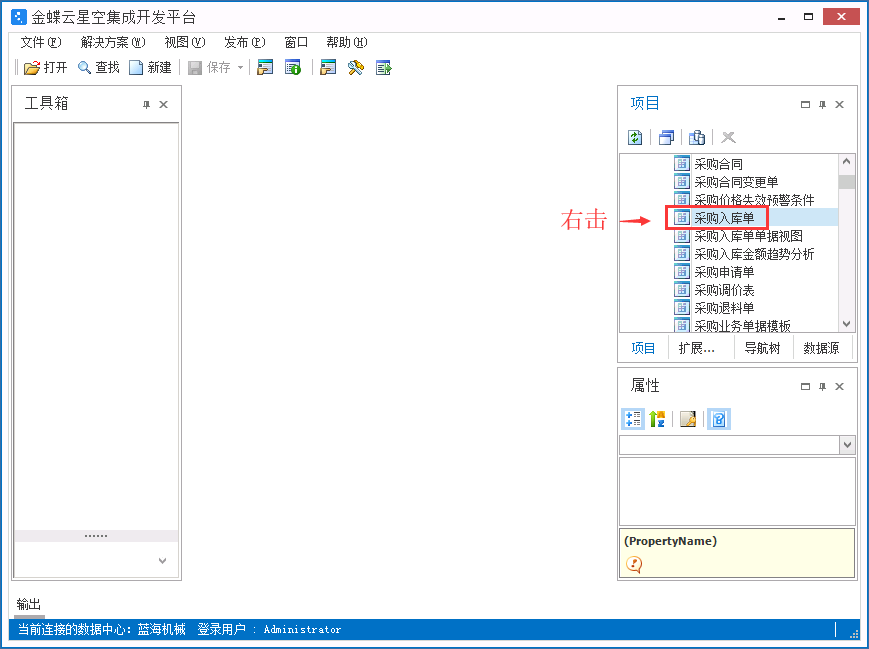Select 采购入库金额趋势分析 tree item
Image resolution: width=869 pixels, height=649 pixels.
click(x=754, y=254)
